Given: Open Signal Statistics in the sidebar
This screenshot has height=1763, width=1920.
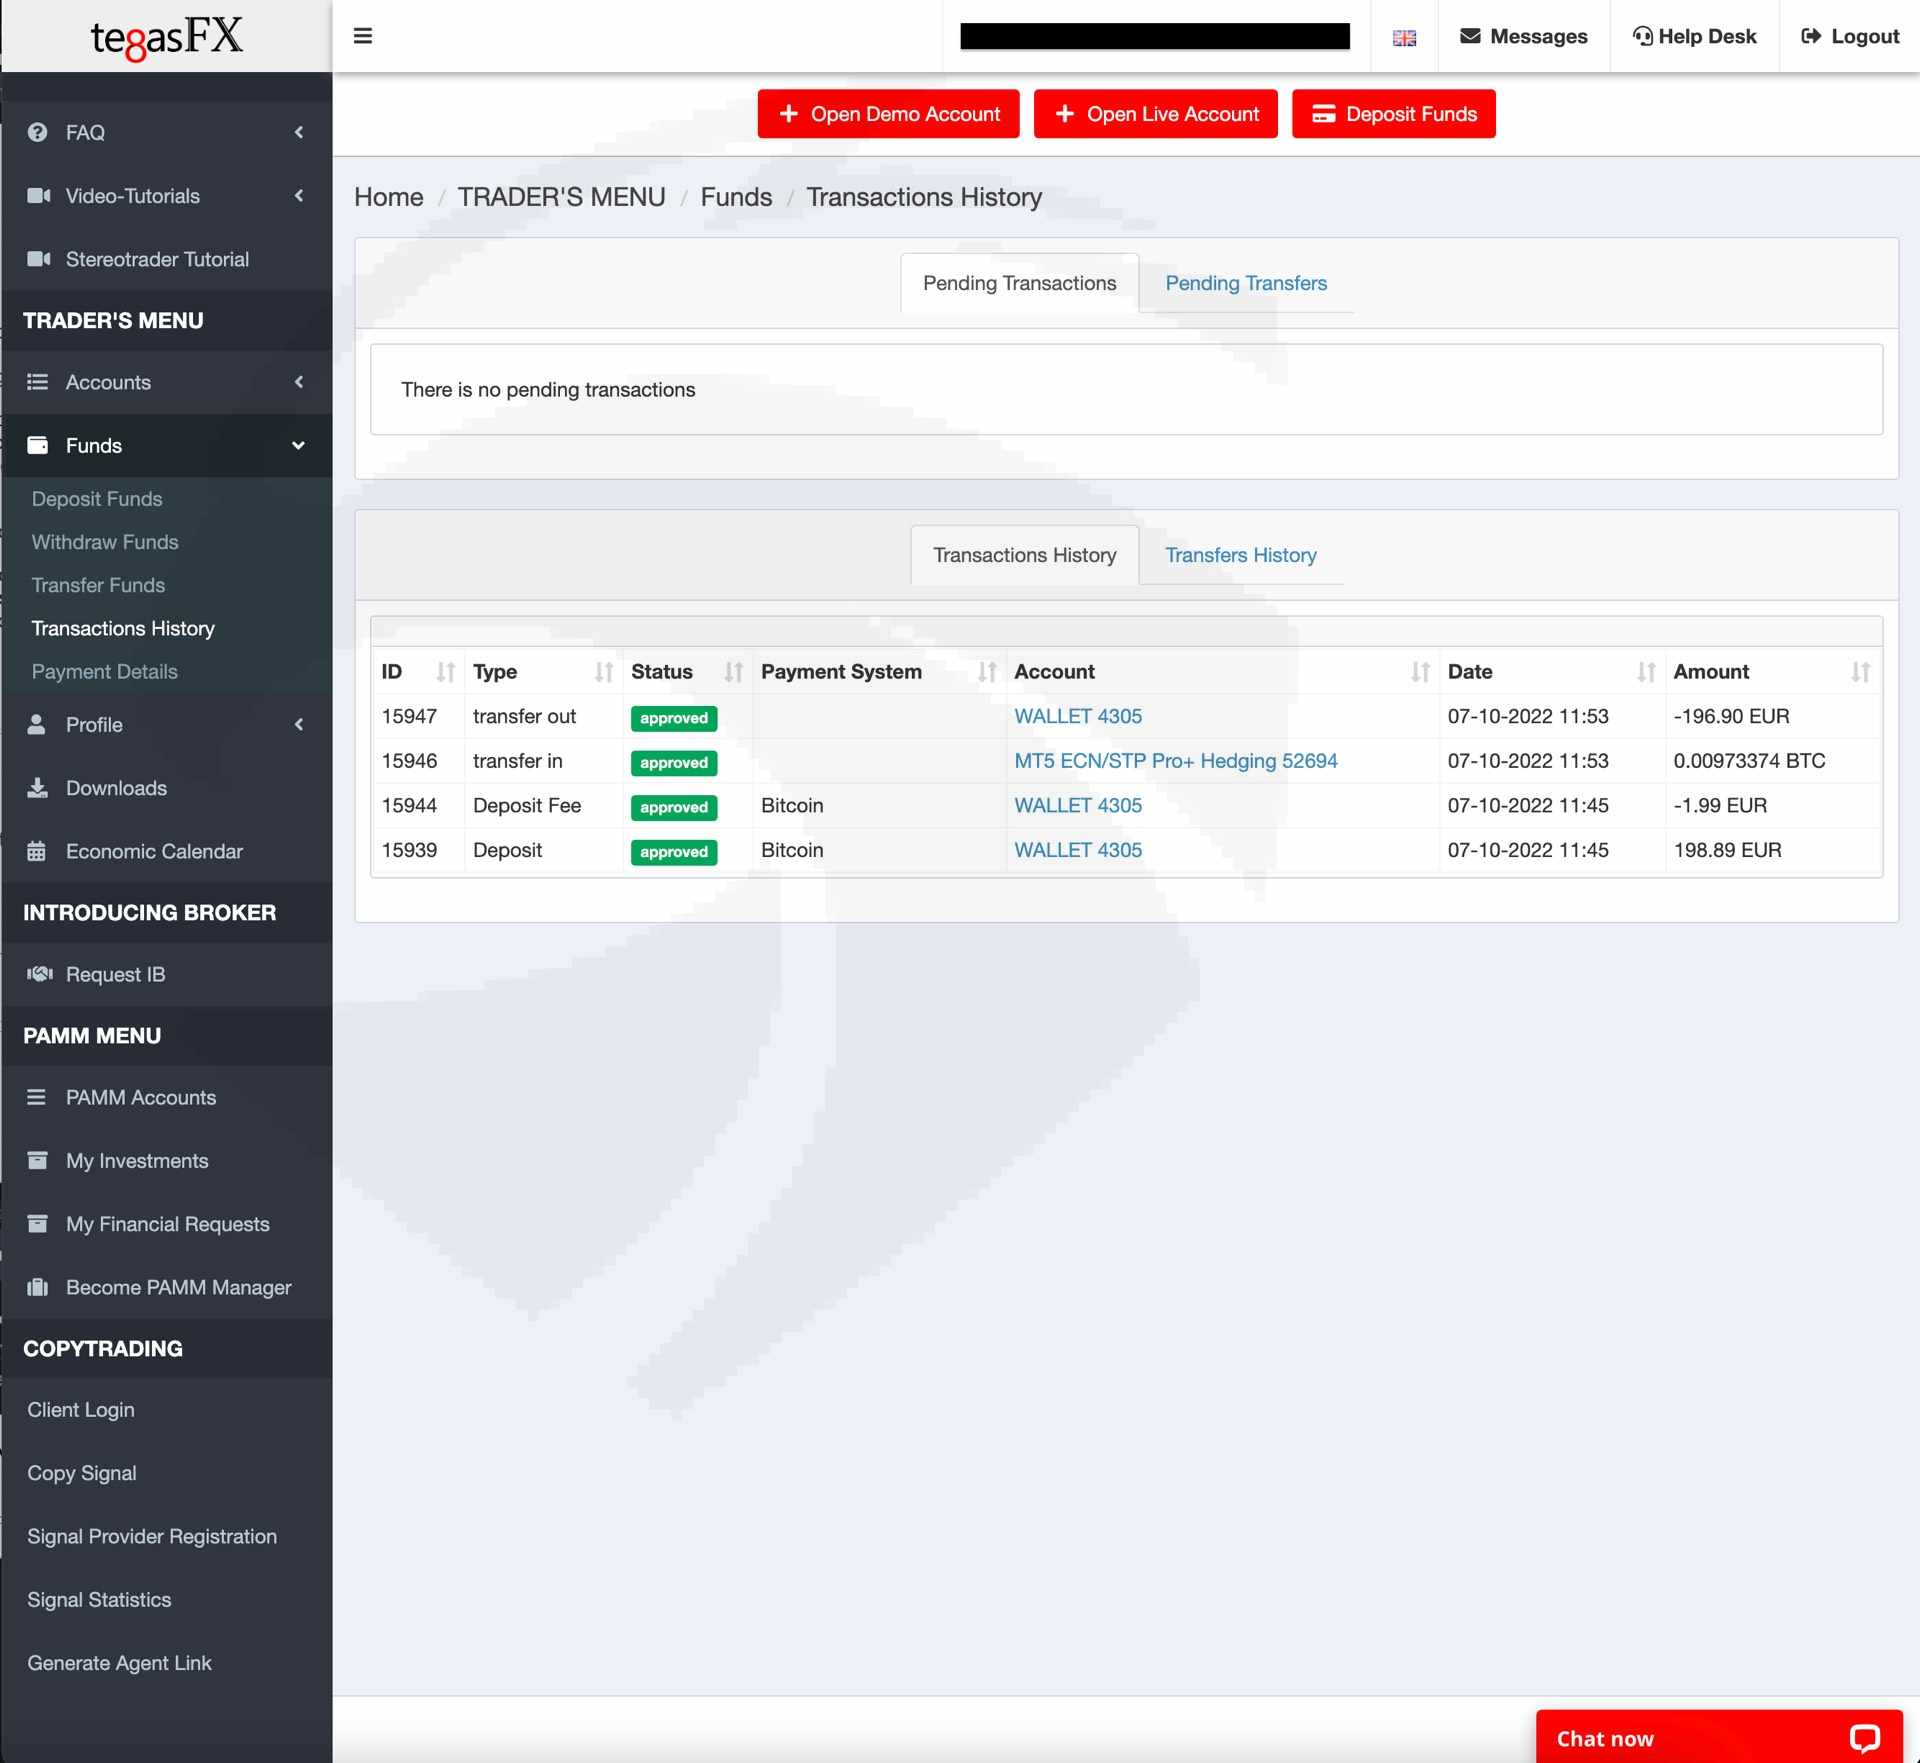Looking at the screenshot, I should pos(99,1600).
